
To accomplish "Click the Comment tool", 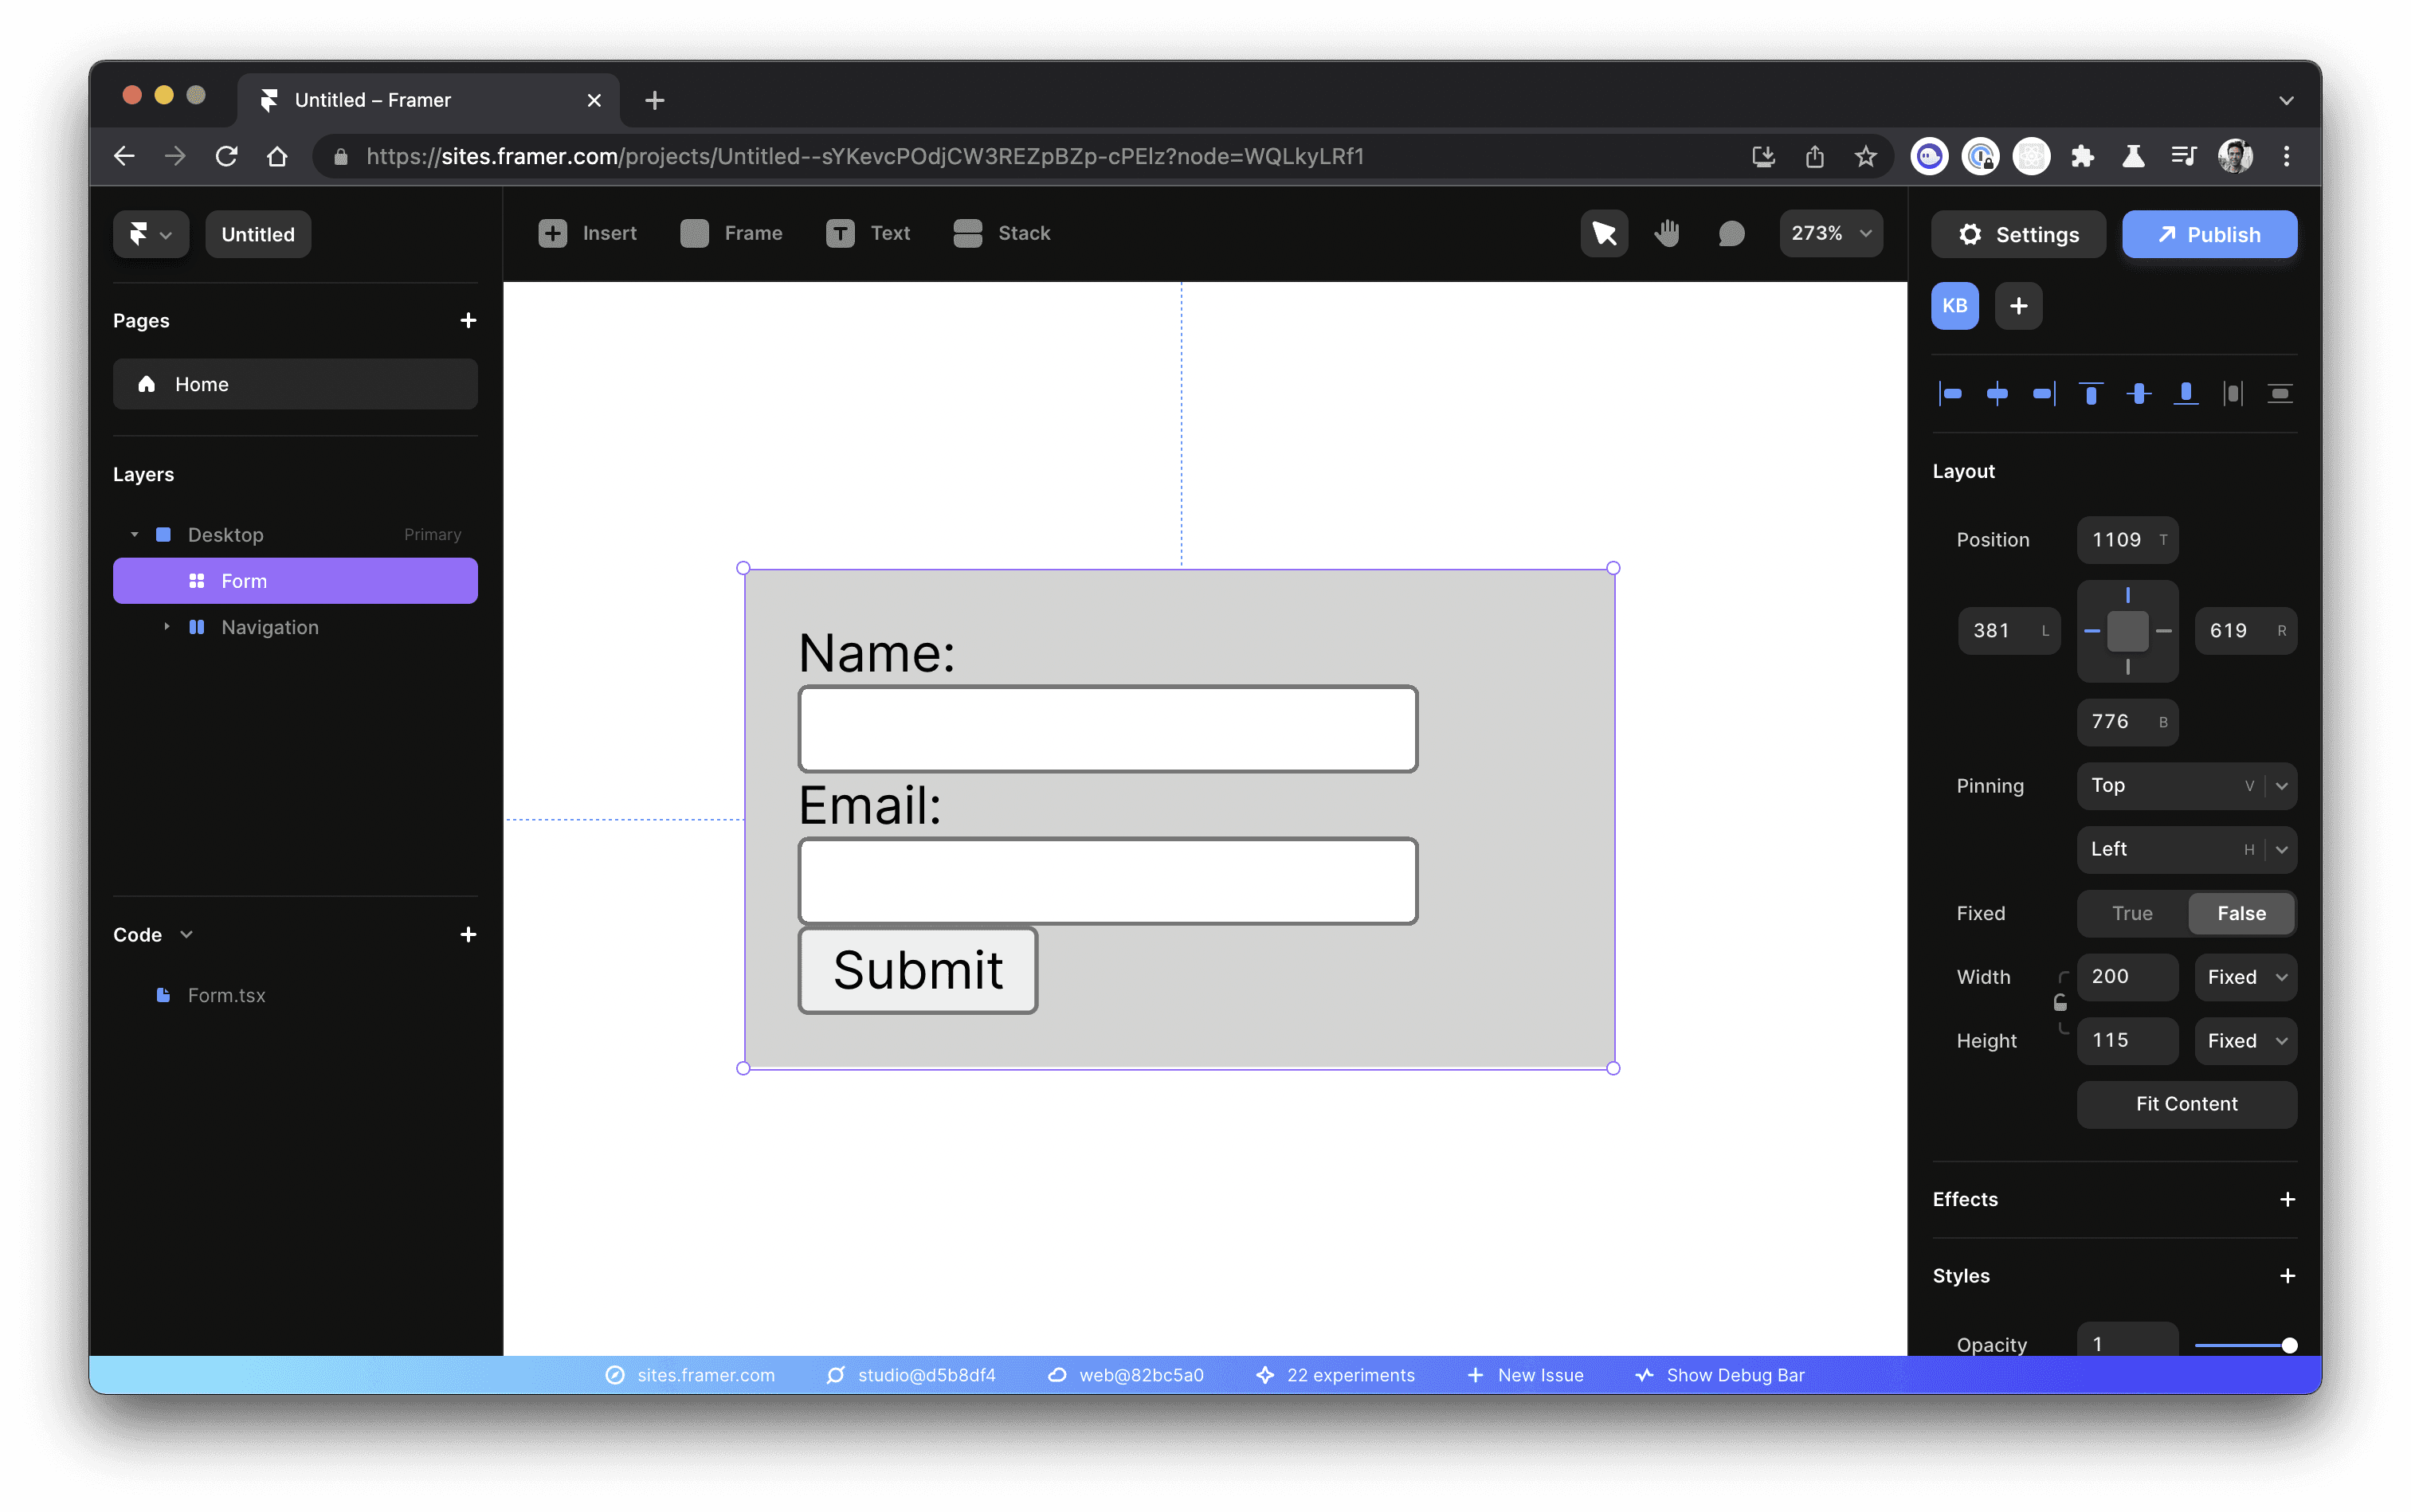I will coord(1731,233).
